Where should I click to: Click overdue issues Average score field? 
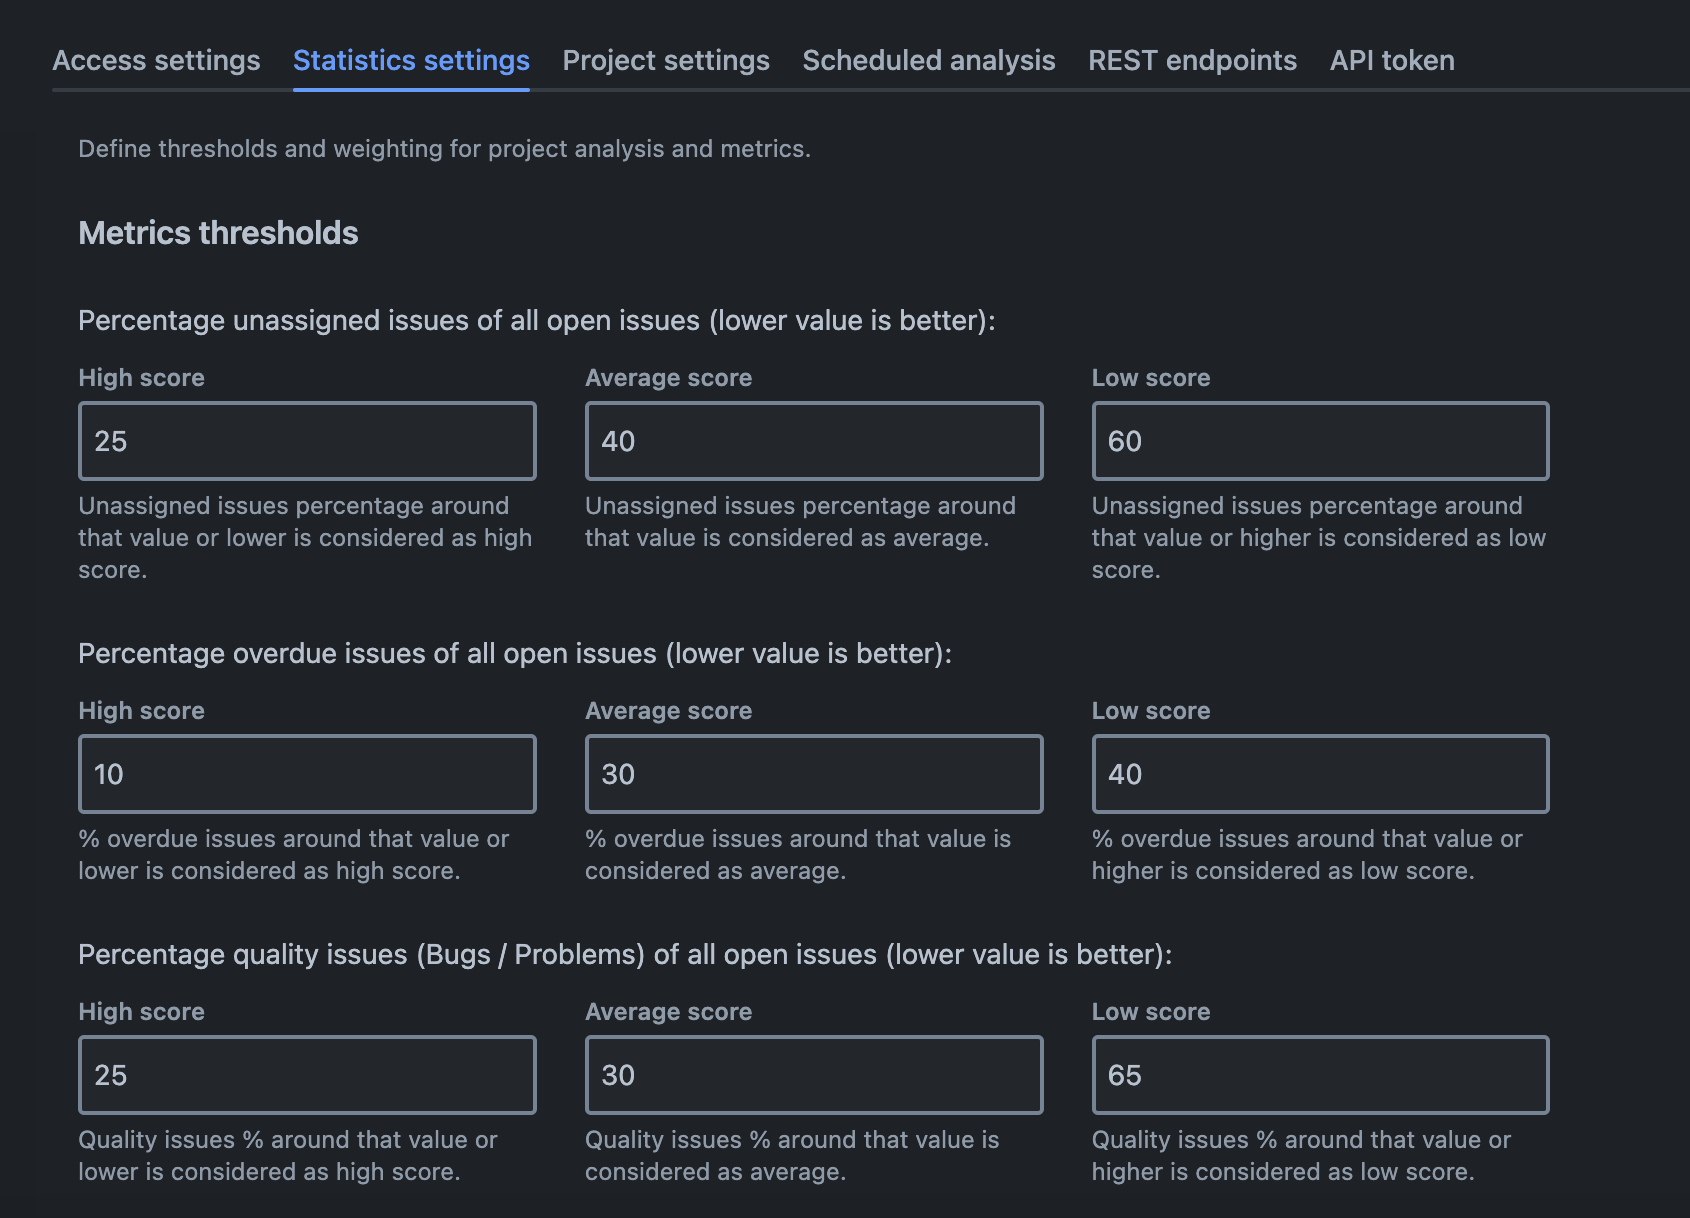[x=813, y=774]
